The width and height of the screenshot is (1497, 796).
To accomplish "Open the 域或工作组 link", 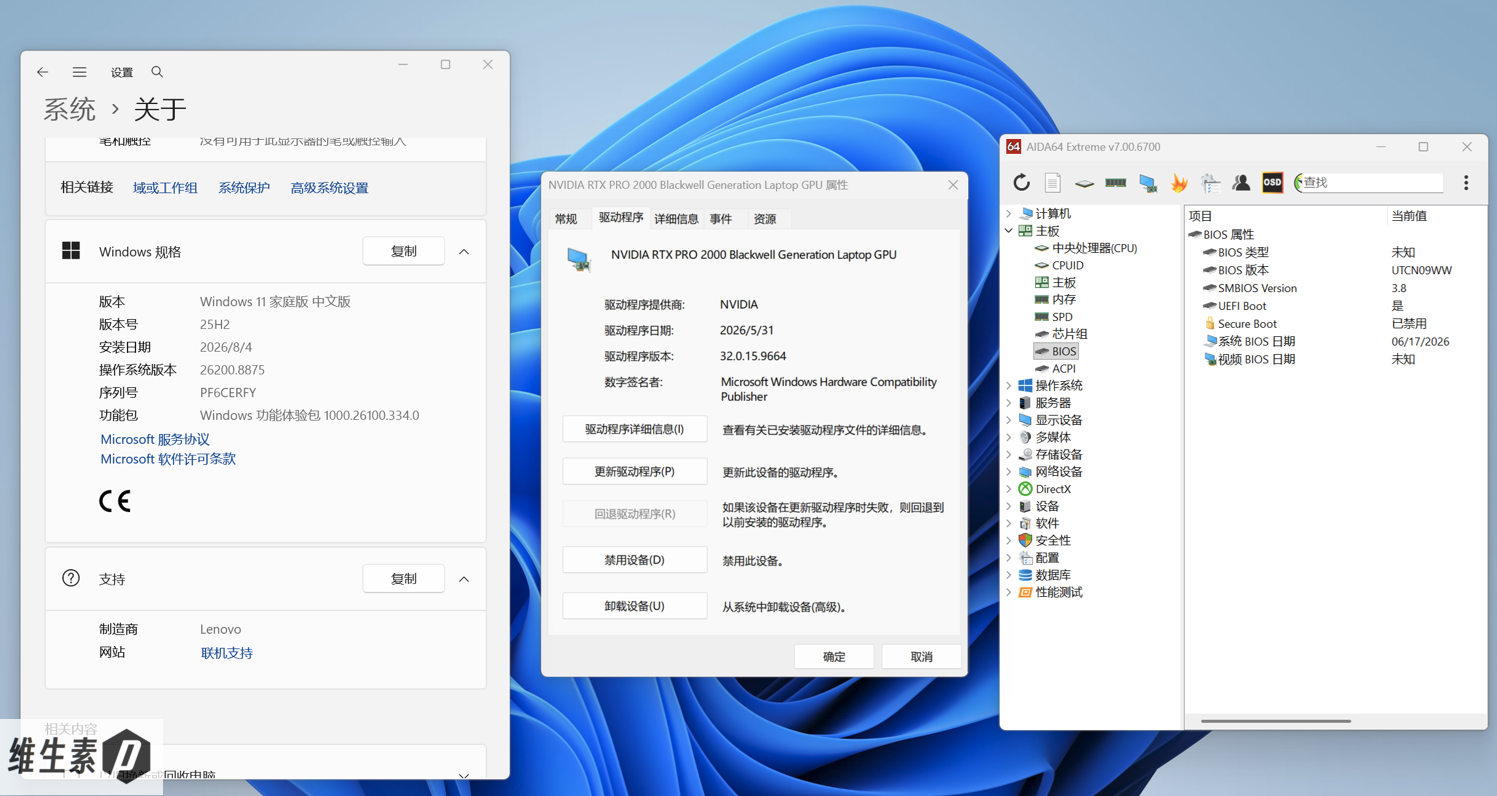I will click(x=165, y=188).
